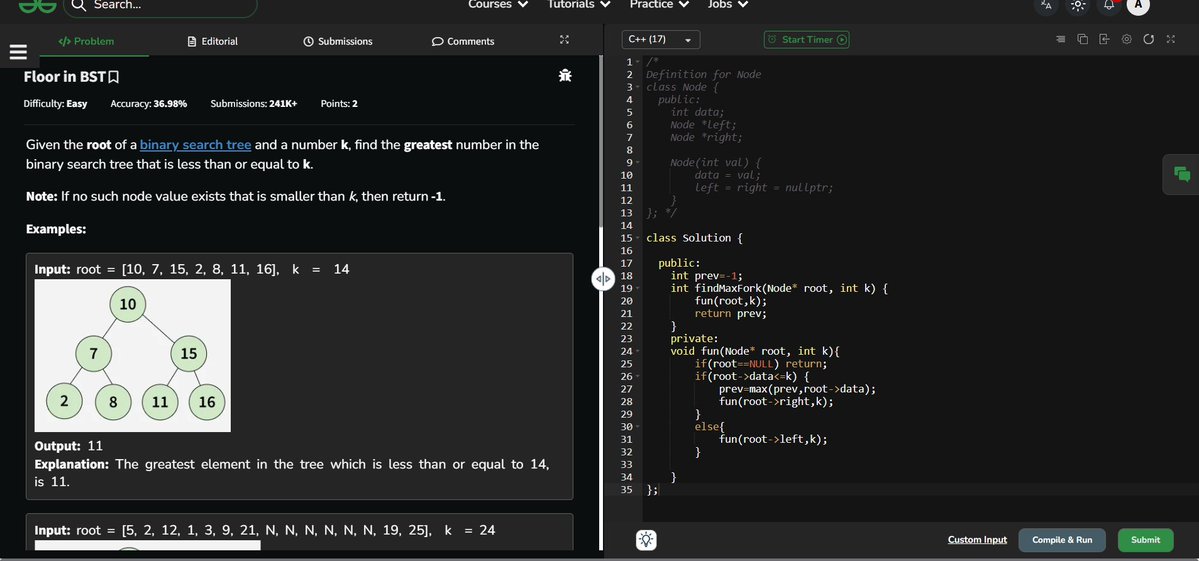Collapse class Node fold at line 3
The height and width of the screenshot is (561, 1199).
638,87
